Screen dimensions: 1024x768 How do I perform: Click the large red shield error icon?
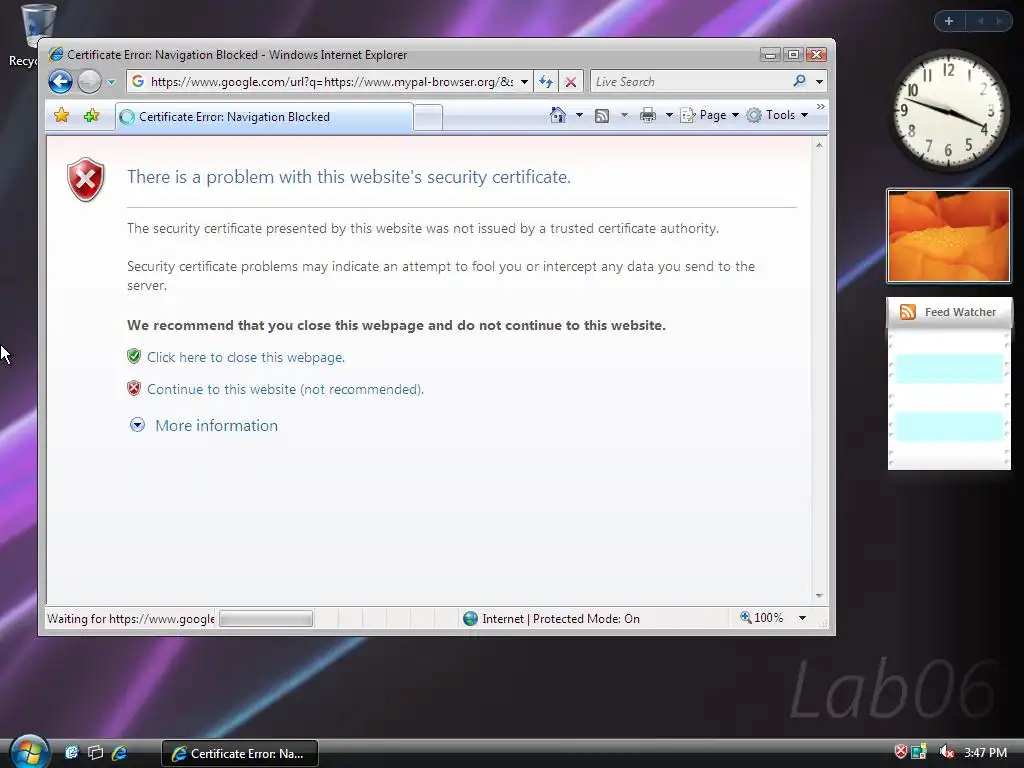pos(86,180)
